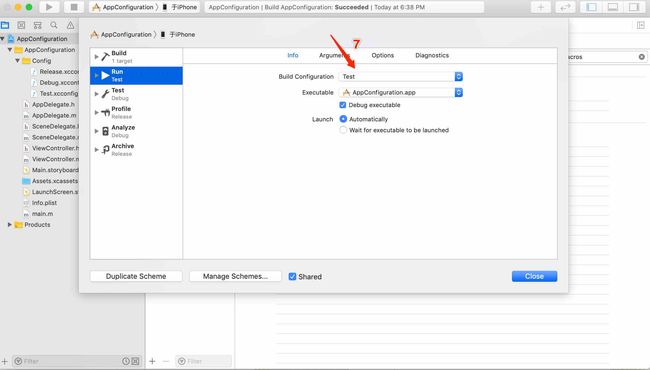Click the add target plus icon
Image resolution: width=650 pixels, height=370 pixels.
click(x=152, y=361)
